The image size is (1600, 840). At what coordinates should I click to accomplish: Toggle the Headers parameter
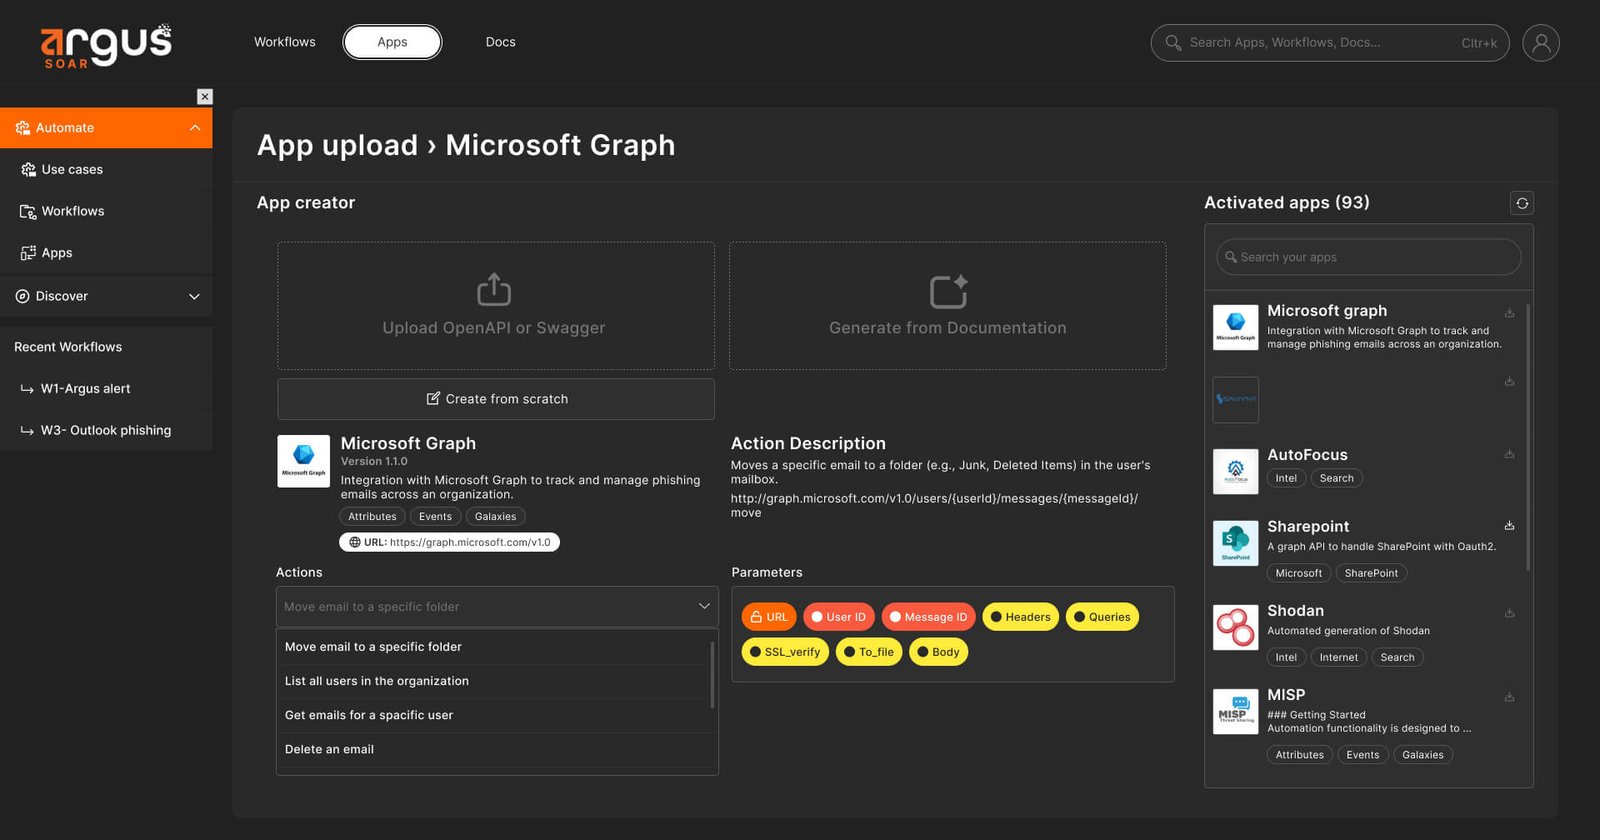(1021, 617)
